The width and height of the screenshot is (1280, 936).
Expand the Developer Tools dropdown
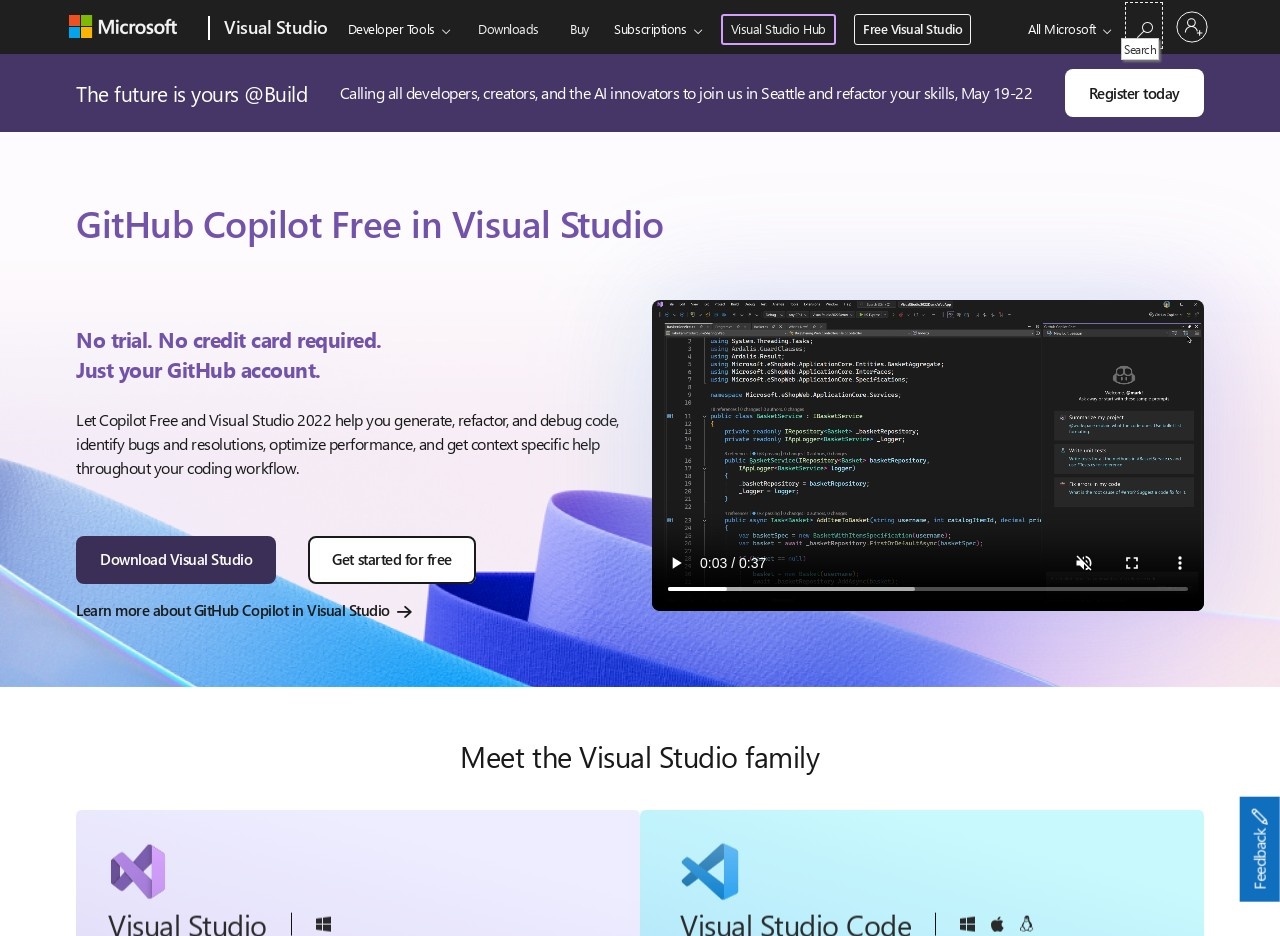(398, 29)
